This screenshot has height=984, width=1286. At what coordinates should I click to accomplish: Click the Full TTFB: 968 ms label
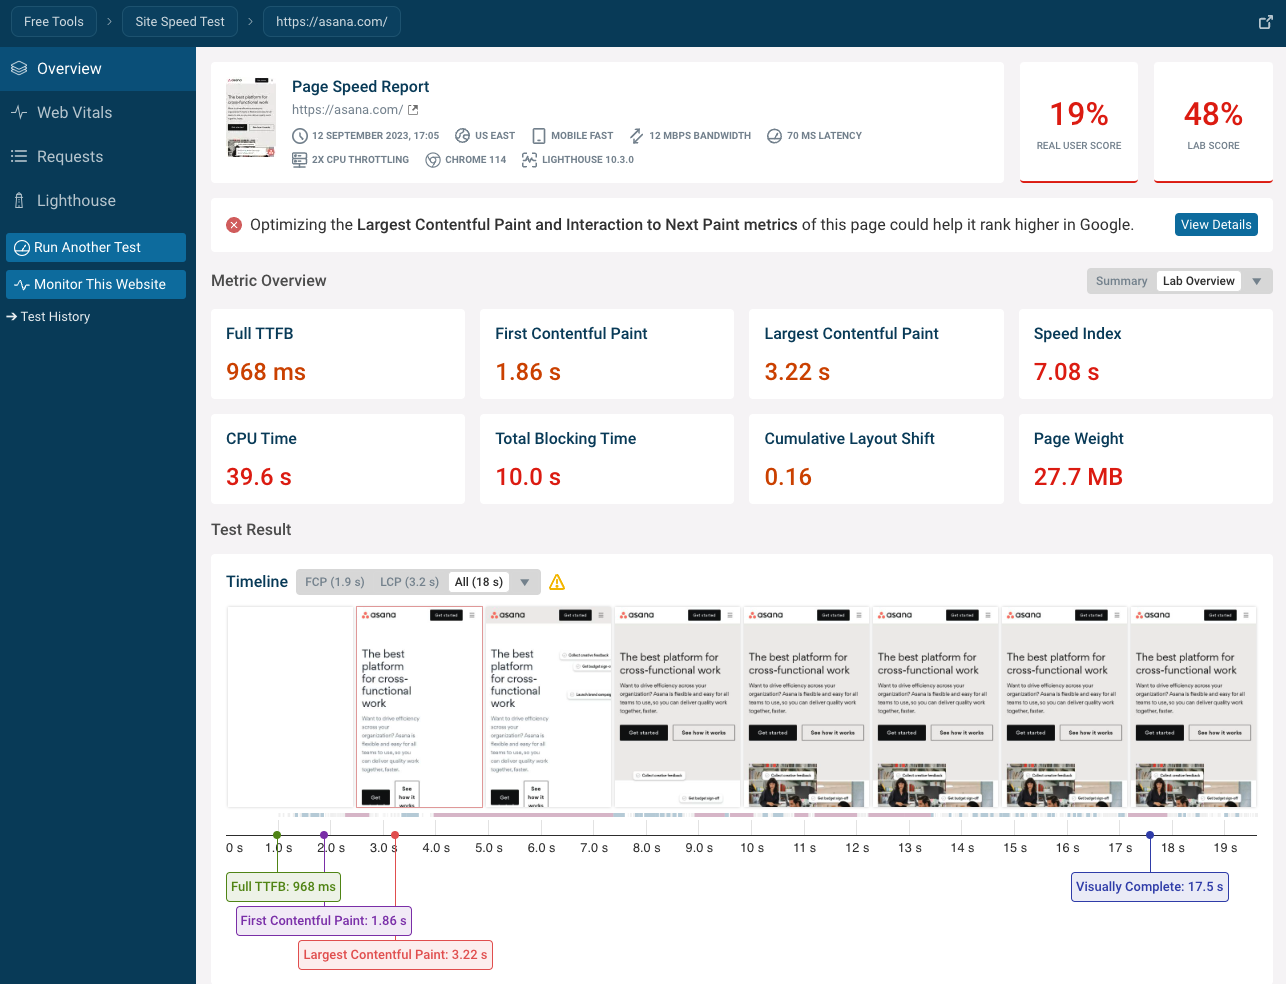pyautogui.click(x=283, y=887)
